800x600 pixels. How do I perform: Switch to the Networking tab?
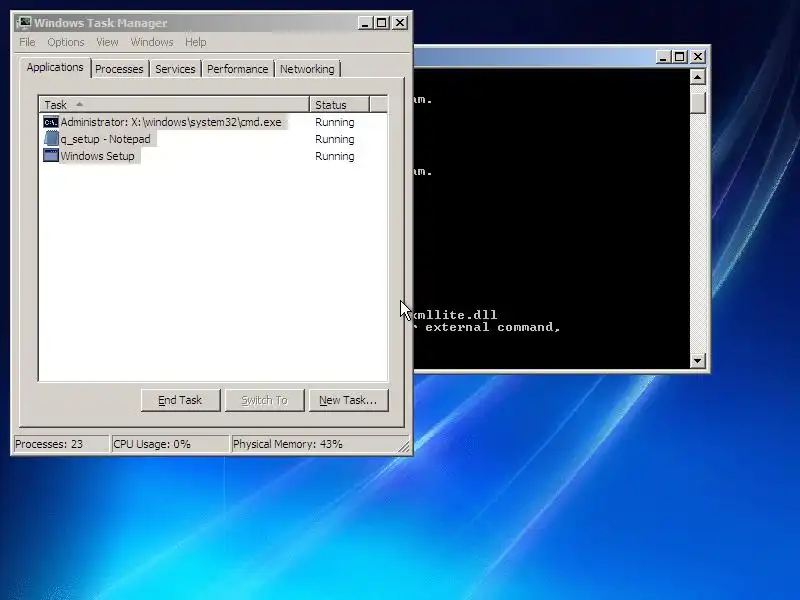tap(307, 69)
